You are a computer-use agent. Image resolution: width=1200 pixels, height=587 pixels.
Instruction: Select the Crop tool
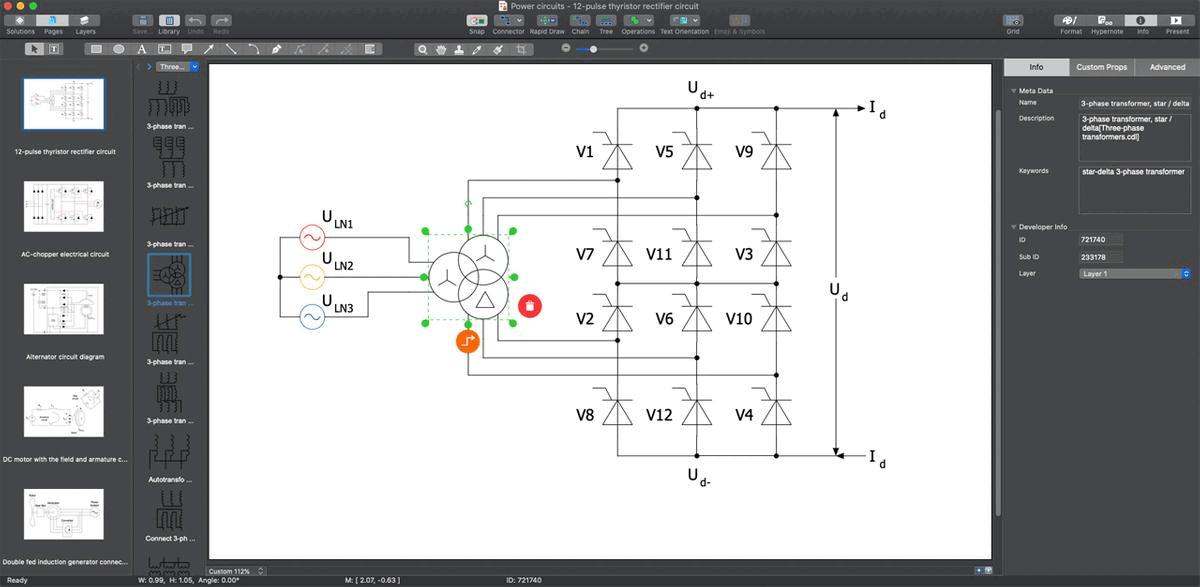point(521,48)
